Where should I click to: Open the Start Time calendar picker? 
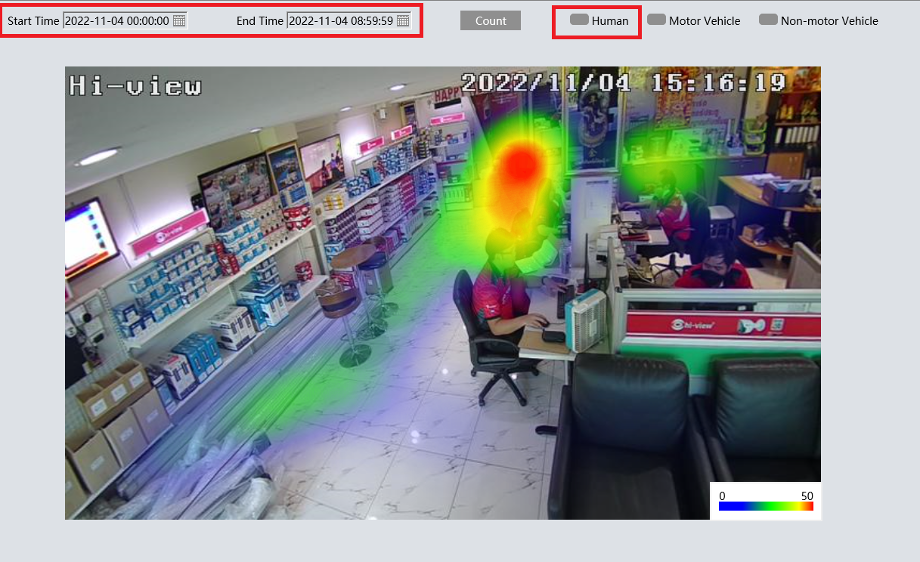pyautogui.click(x=179, y=21)
